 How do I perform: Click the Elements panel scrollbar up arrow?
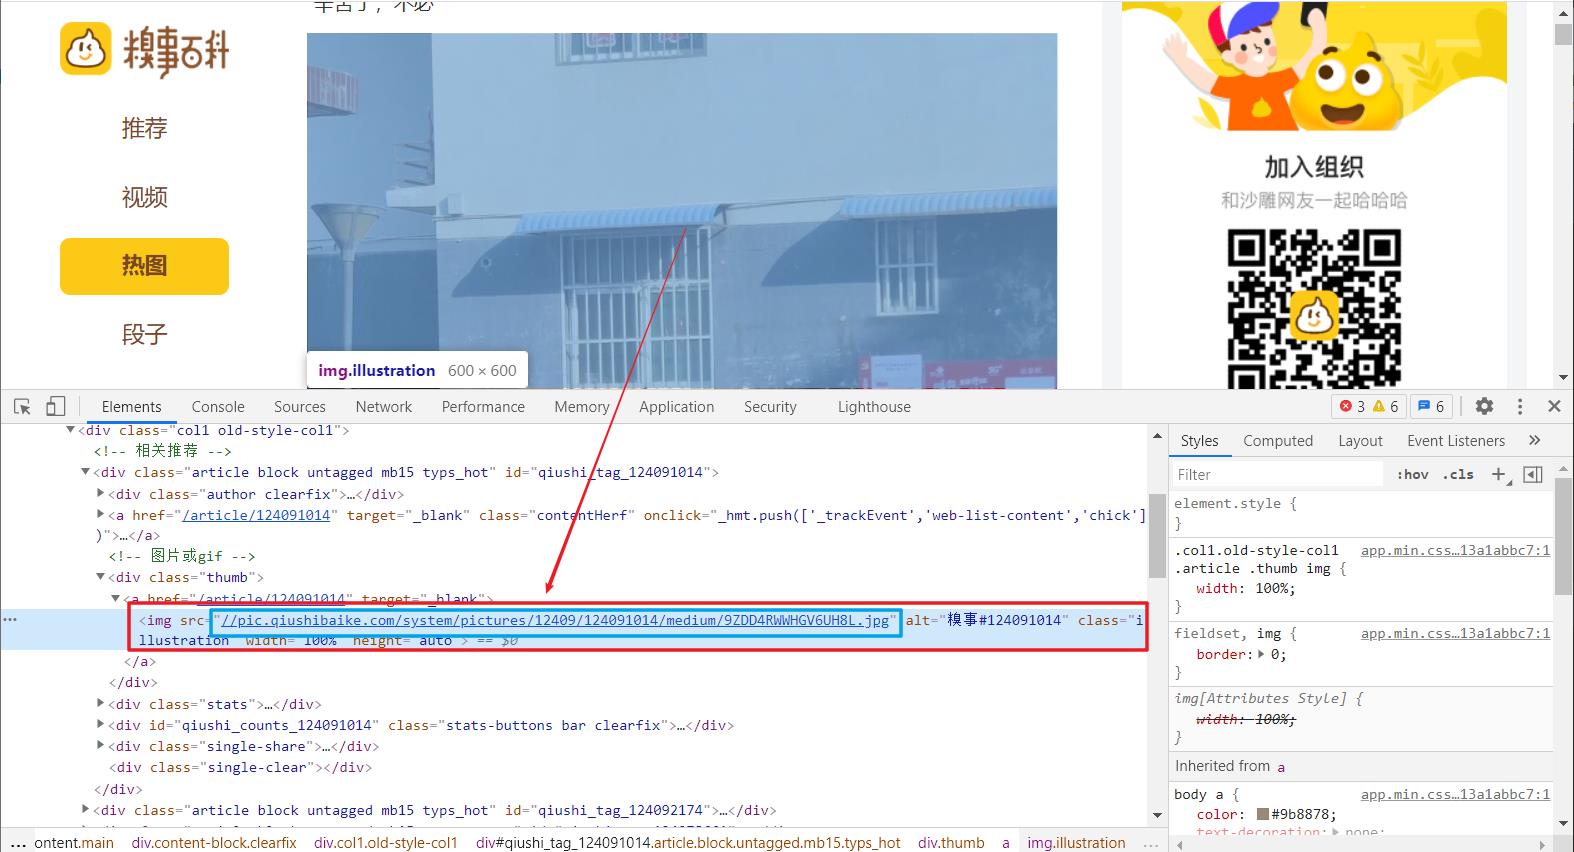pos(1157,437)
